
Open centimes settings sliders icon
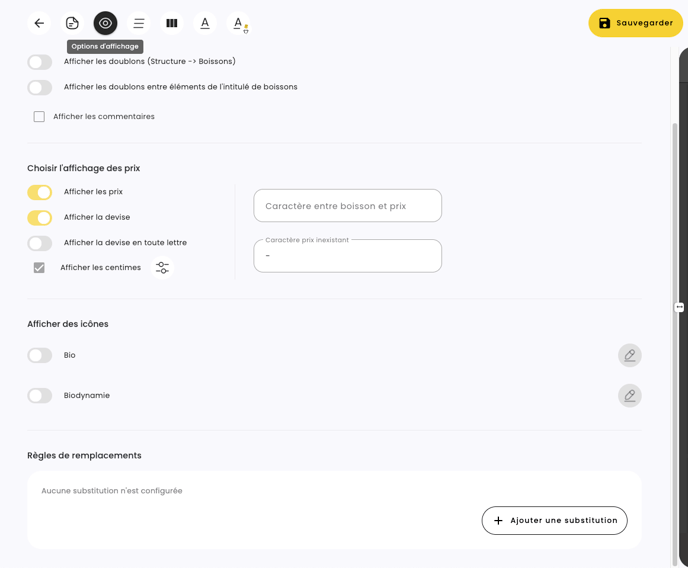162,268
